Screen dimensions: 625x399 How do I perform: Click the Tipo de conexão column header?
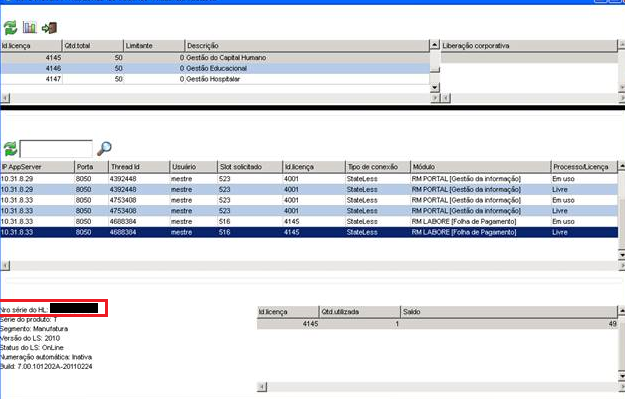pyautogui.click(x=377, y=167)
